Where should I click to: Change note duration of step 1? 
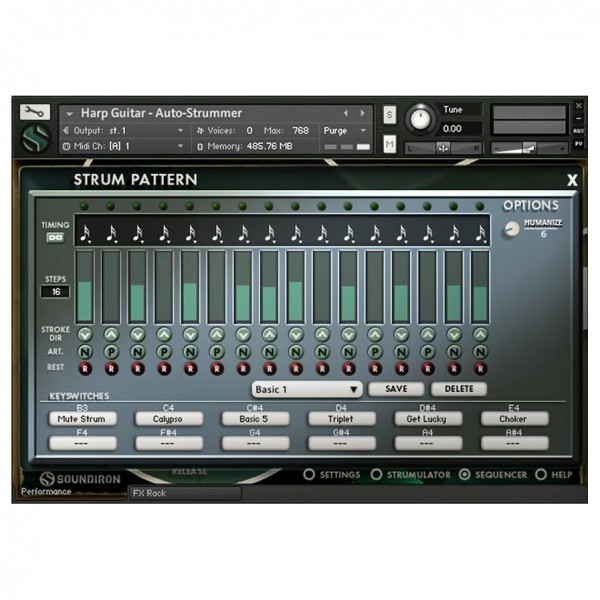point(85,233)
